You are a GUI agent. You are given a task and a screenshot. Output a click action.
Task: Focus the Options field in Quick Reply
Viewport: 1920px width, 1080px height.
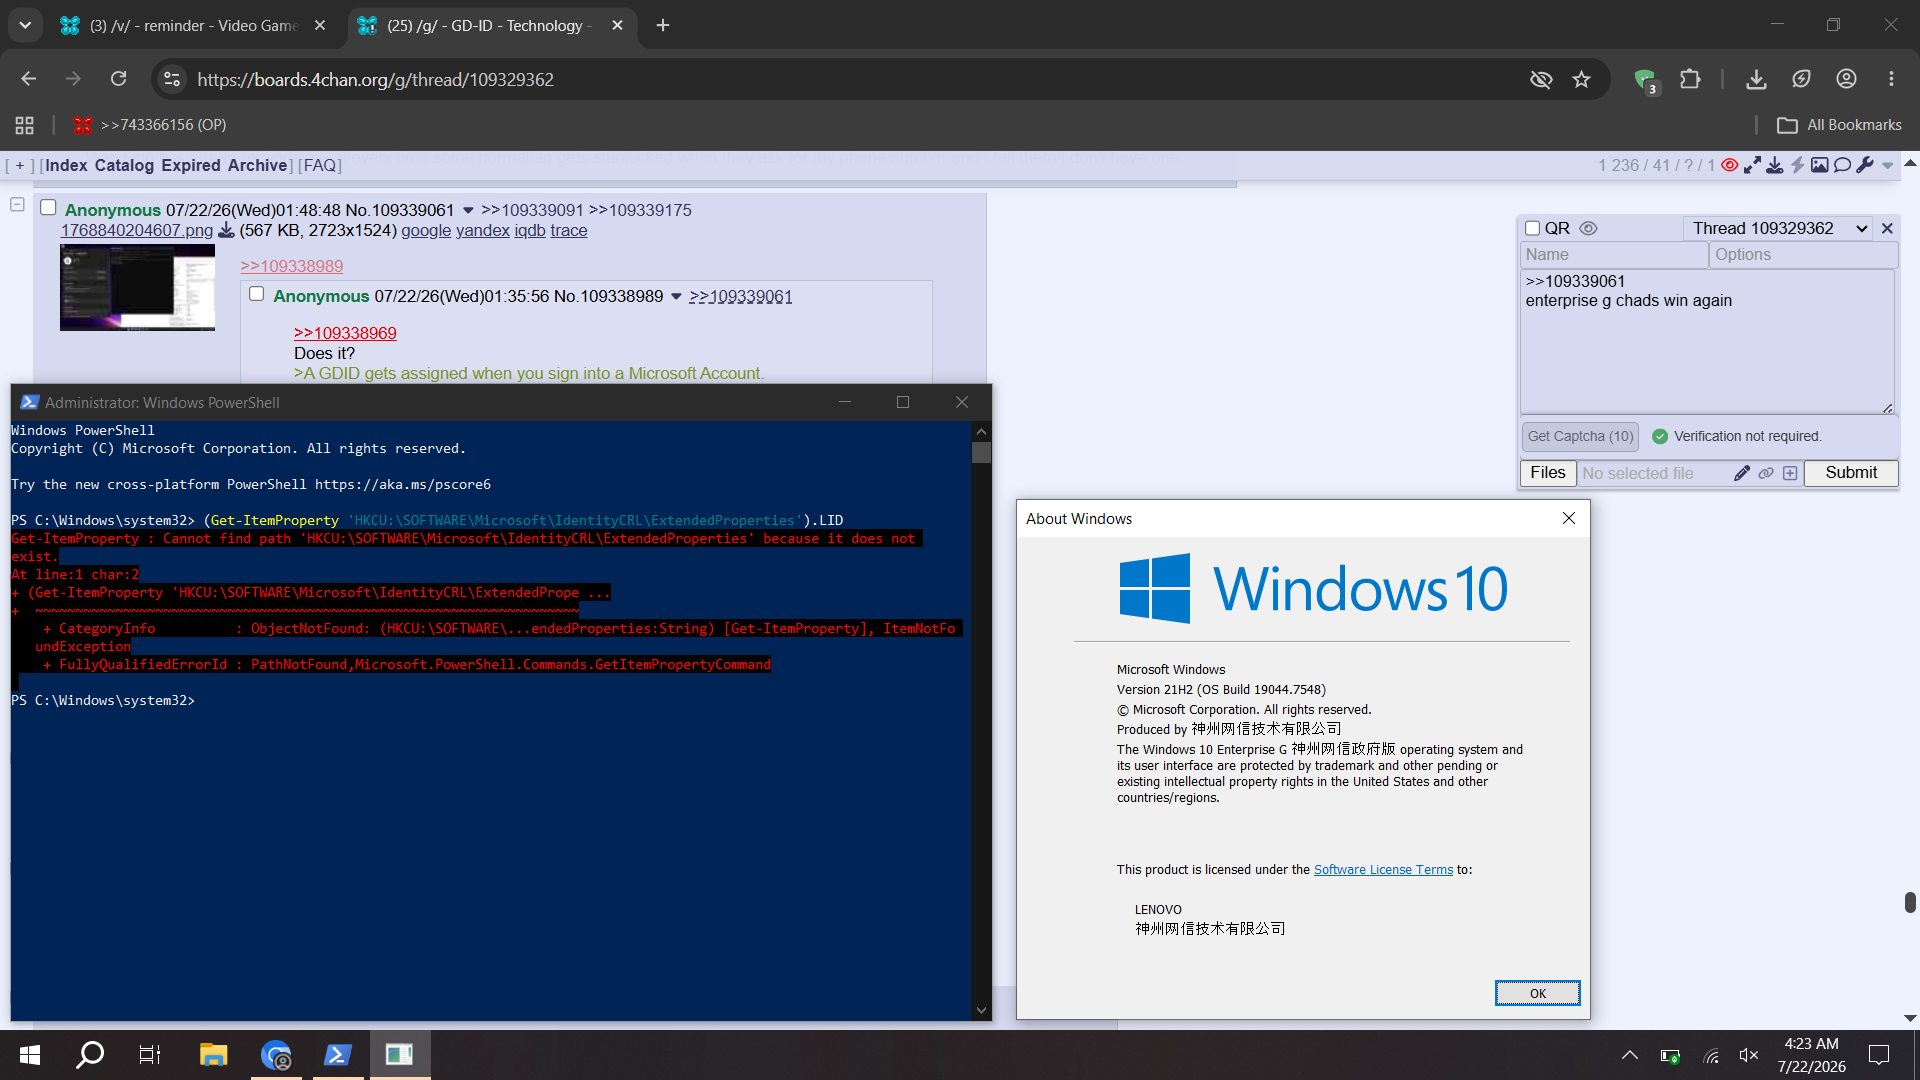[1804, 255]
